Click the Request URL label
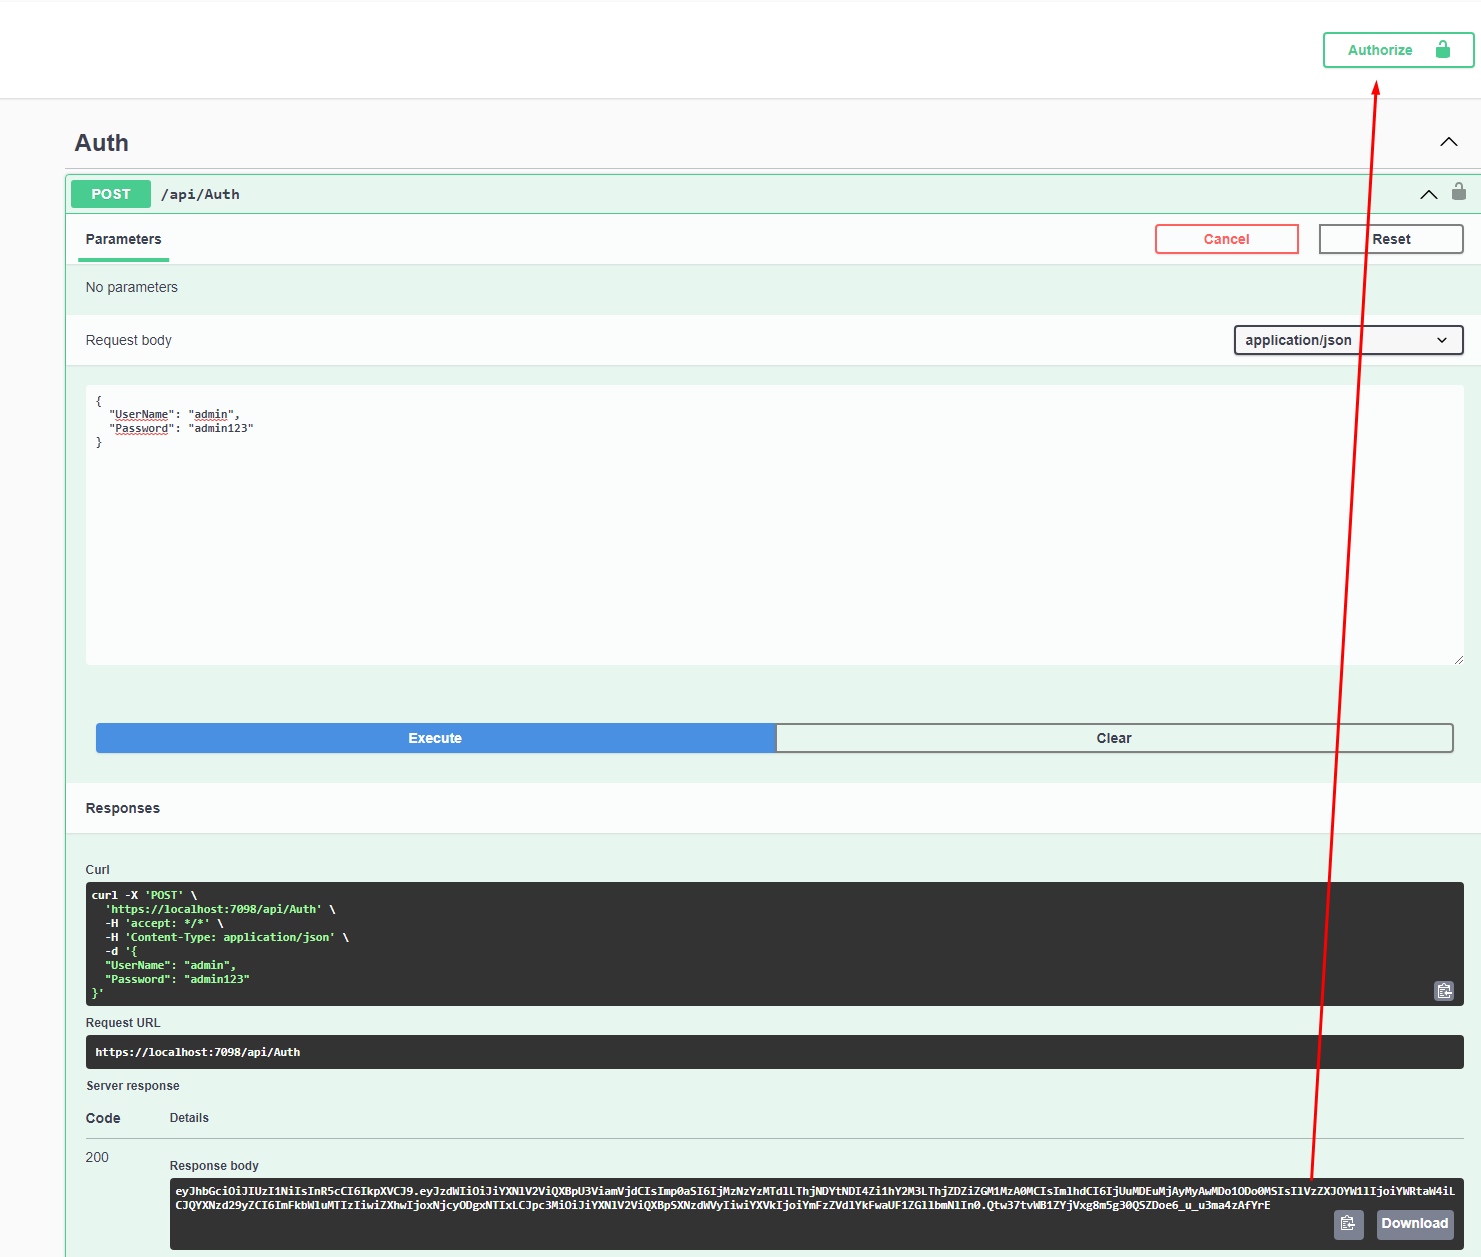The height and width of the screenshot is (1257, 1481). click(x=123, y=1023)
